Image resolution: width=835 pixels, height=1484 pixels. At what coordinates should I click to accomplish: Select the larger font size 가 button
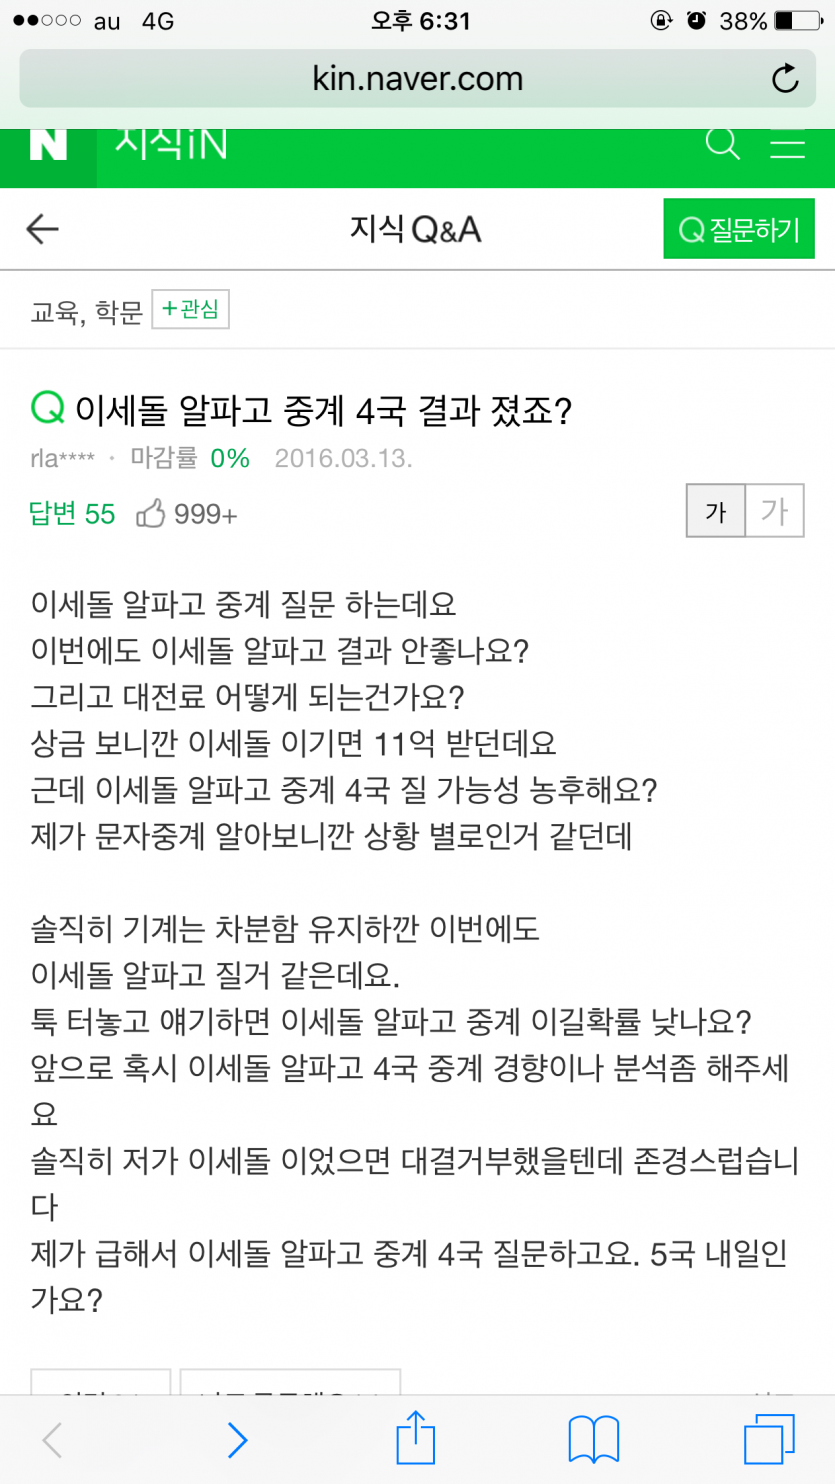click(774, 512)
